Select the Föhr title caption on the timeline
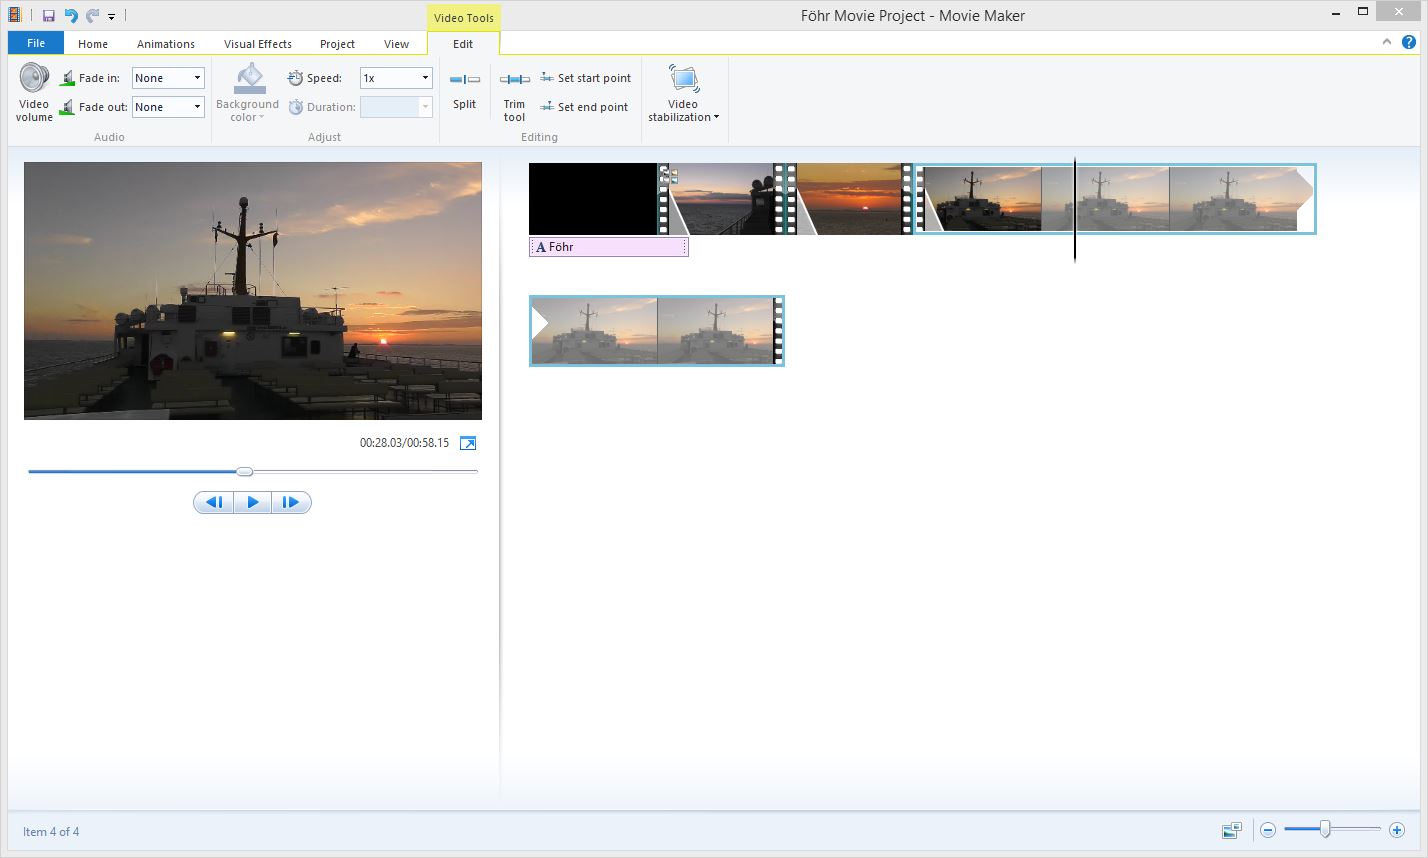The image size is (1428, 858). 608,247
